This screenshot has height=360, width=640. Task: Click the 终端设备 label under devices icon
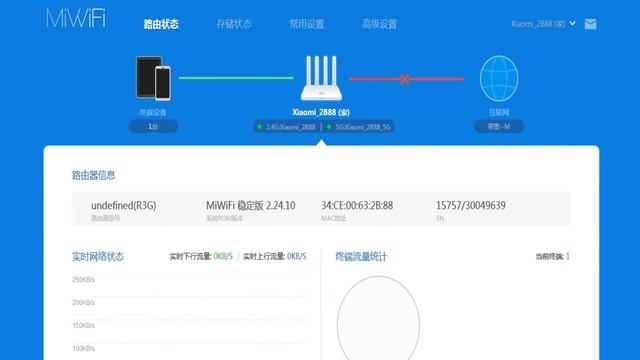(153, 112)
